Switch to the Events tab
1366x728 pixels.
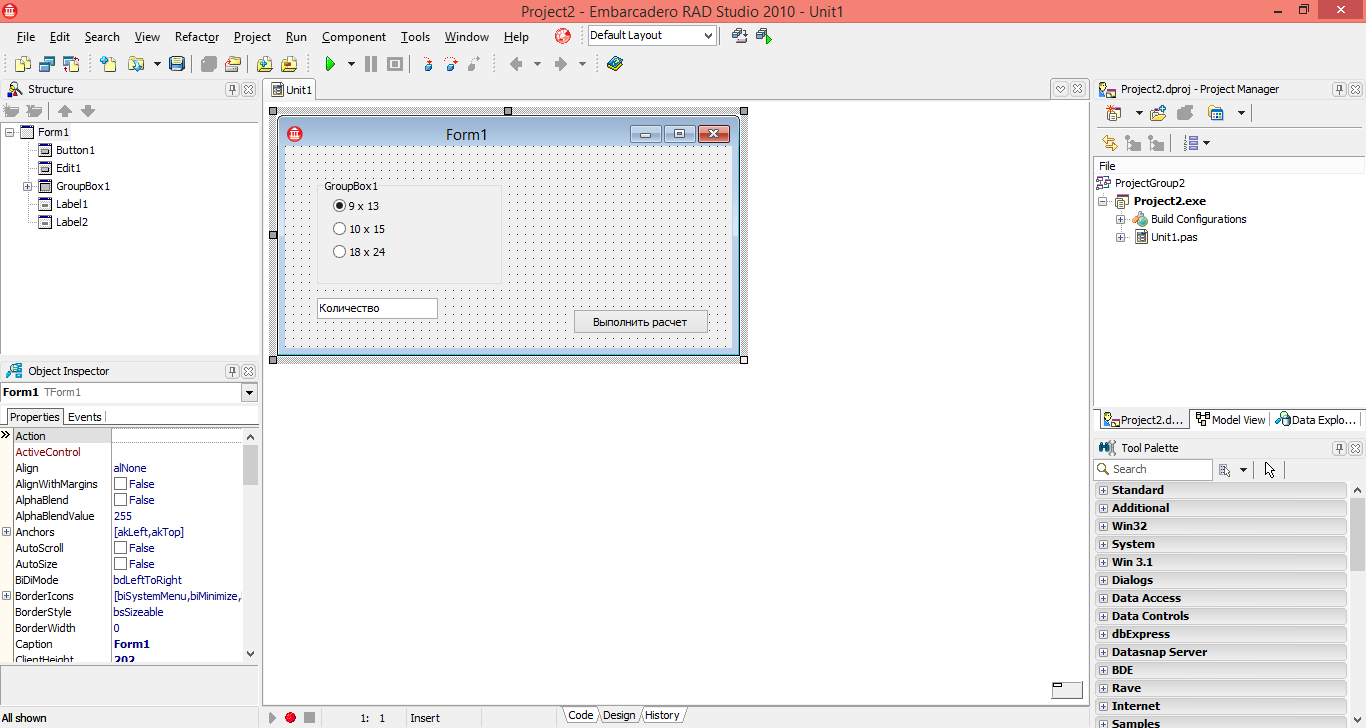coord(84,417)
